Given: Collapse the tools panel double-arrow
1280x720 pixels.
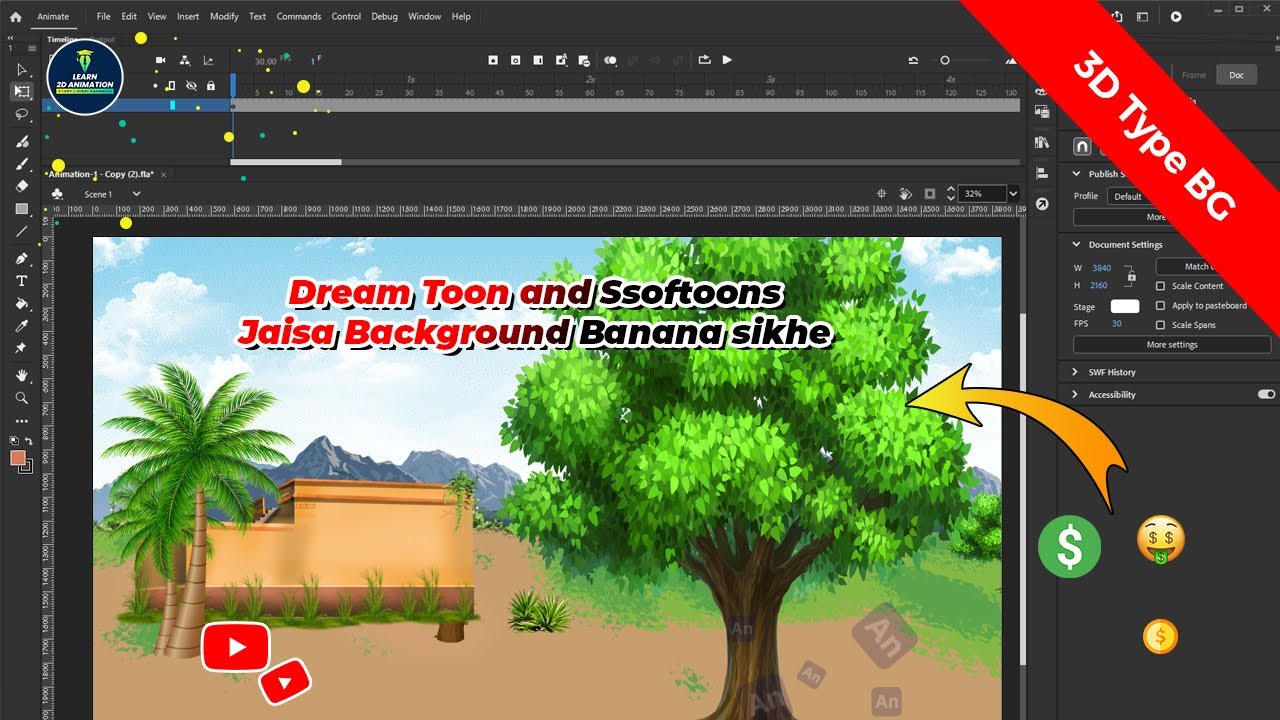Looking at the screenshot, I should coord(12,39).
